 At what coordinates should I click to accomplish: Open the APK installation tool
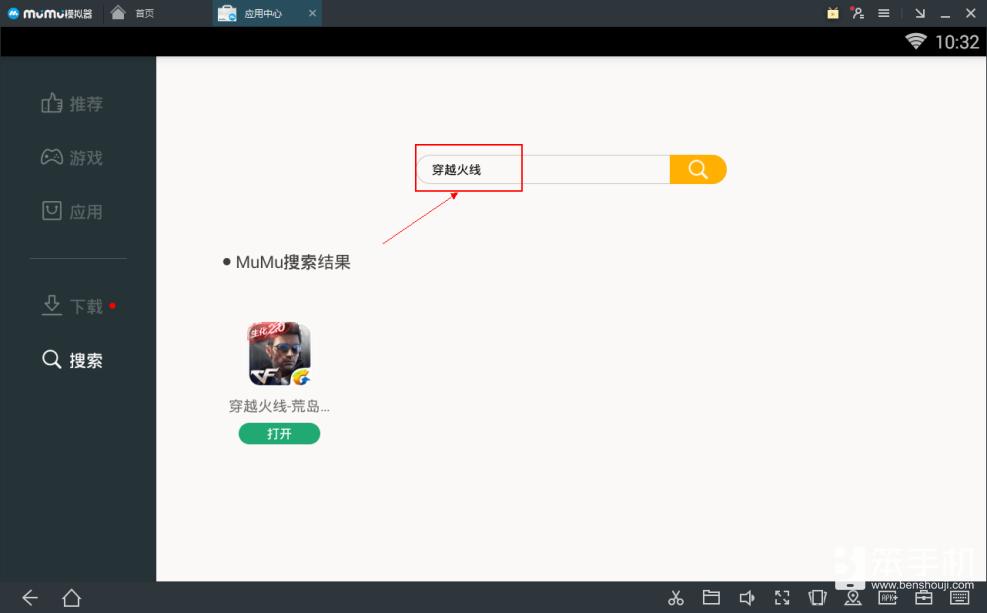coord(887,597)
